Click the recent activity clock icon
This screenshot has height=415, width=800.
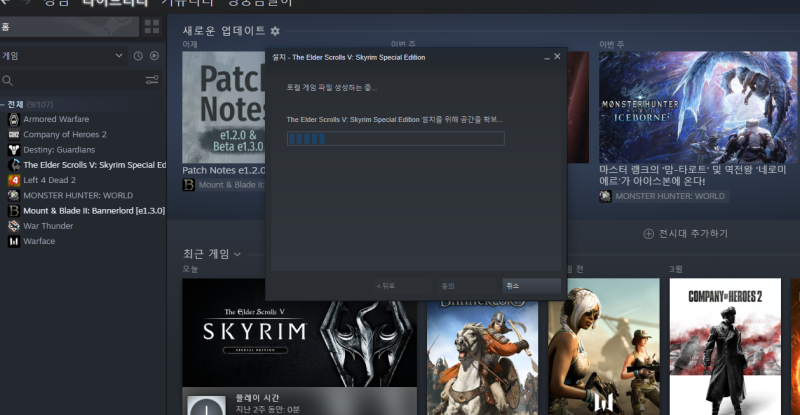point(138,56)
